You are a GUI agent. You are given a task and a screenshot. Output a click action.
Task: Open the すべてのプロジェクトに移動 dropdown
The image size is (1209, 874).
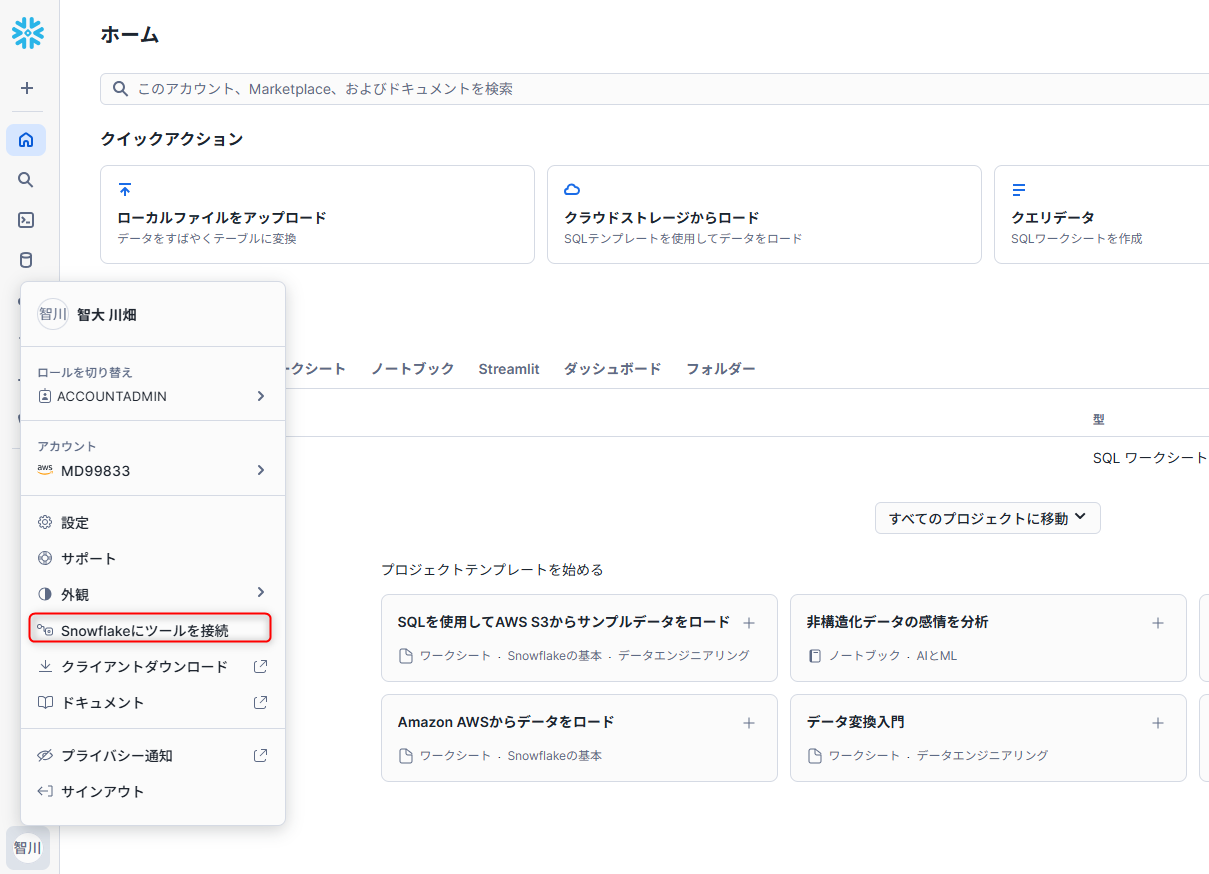coord(988,518)
